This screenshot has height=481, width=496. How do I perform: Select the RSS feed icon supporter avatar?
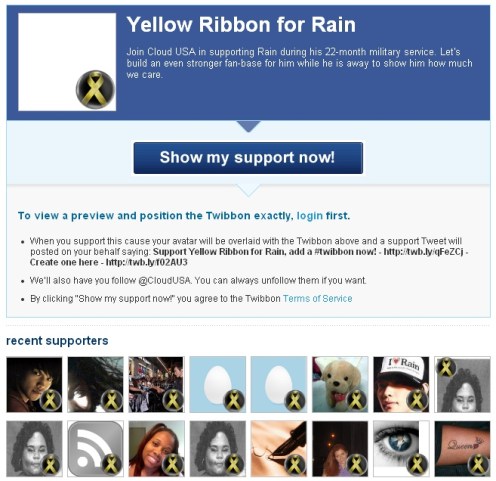coord(95,449)
